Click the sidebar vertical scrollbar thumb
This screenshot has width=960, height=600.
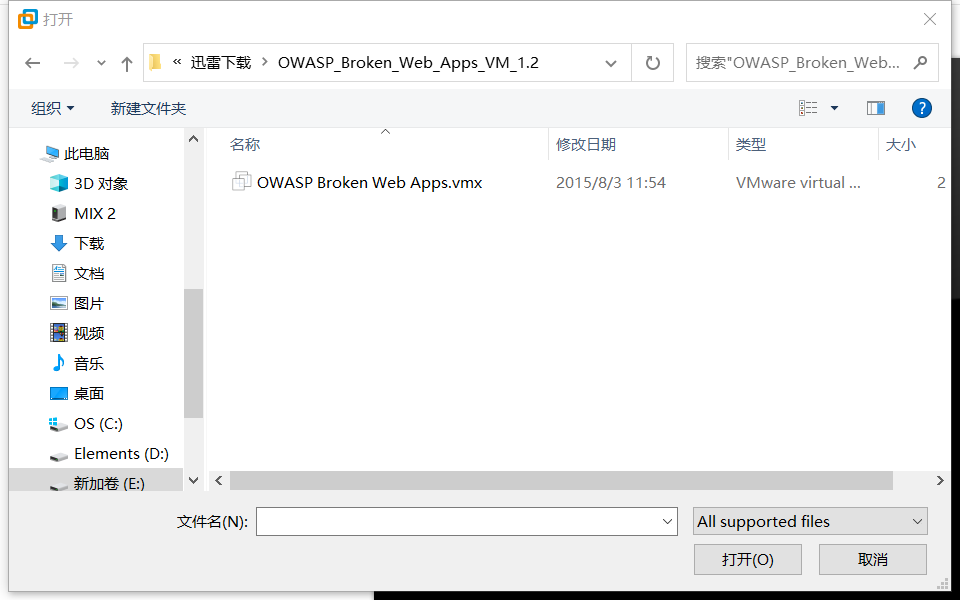point(193,353)
